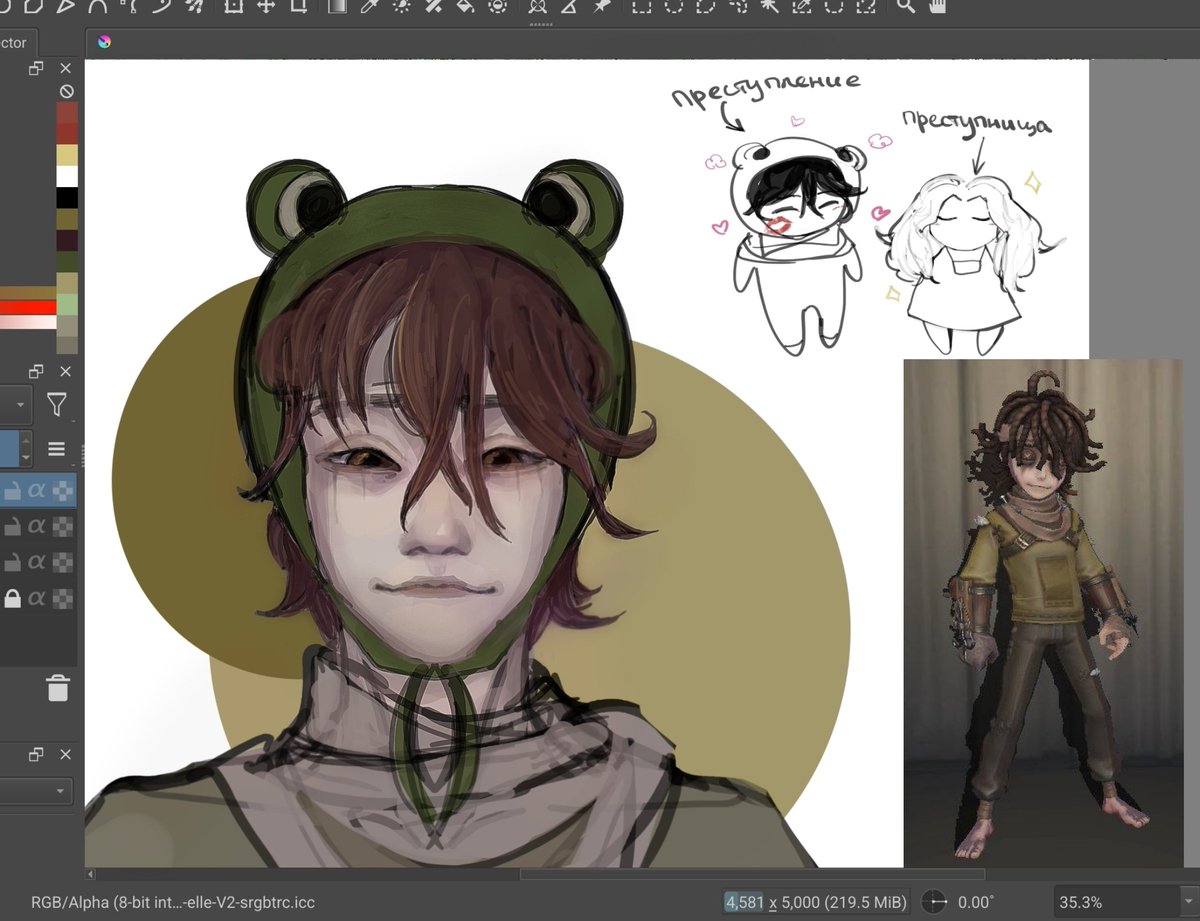This screenshot has height=921, width=1200.
Task: Toggle alpha lock on the bottom layer
Action: [x=36, y=598]
